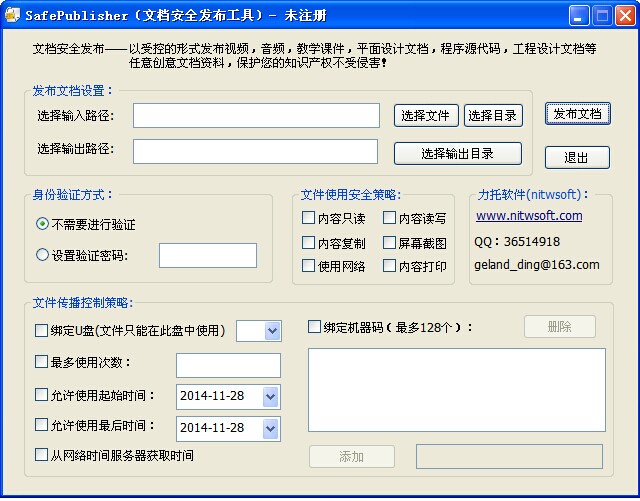Open the 允许使用最后时间 date picker arrow
This screenshot has width=640, height=501.
point(270,429)
